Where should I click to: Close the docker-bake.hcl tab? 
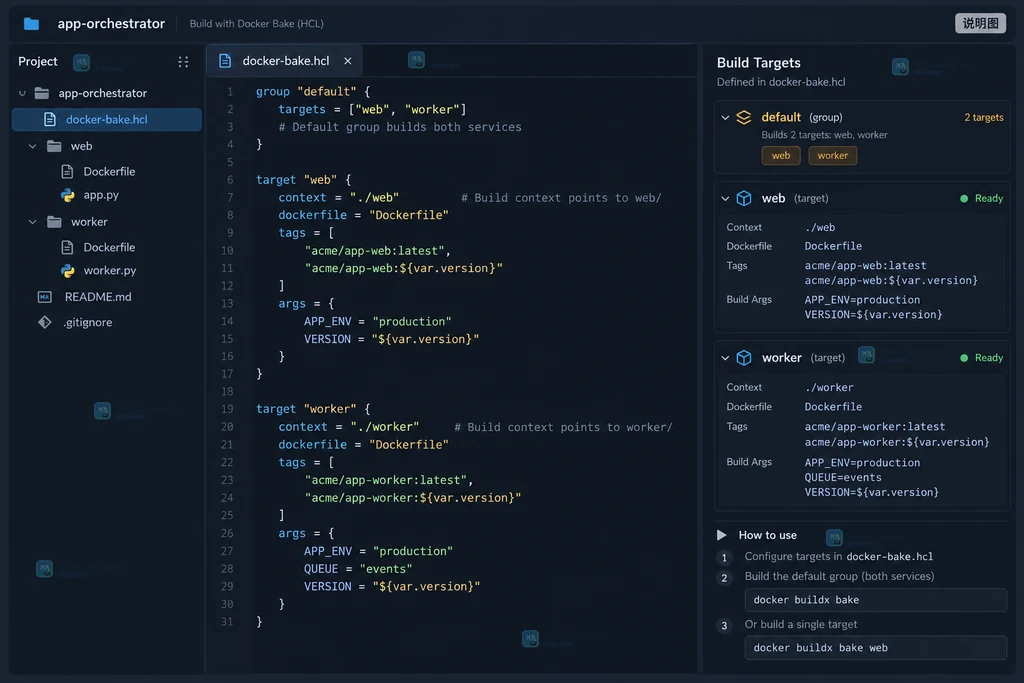(347, 61)
